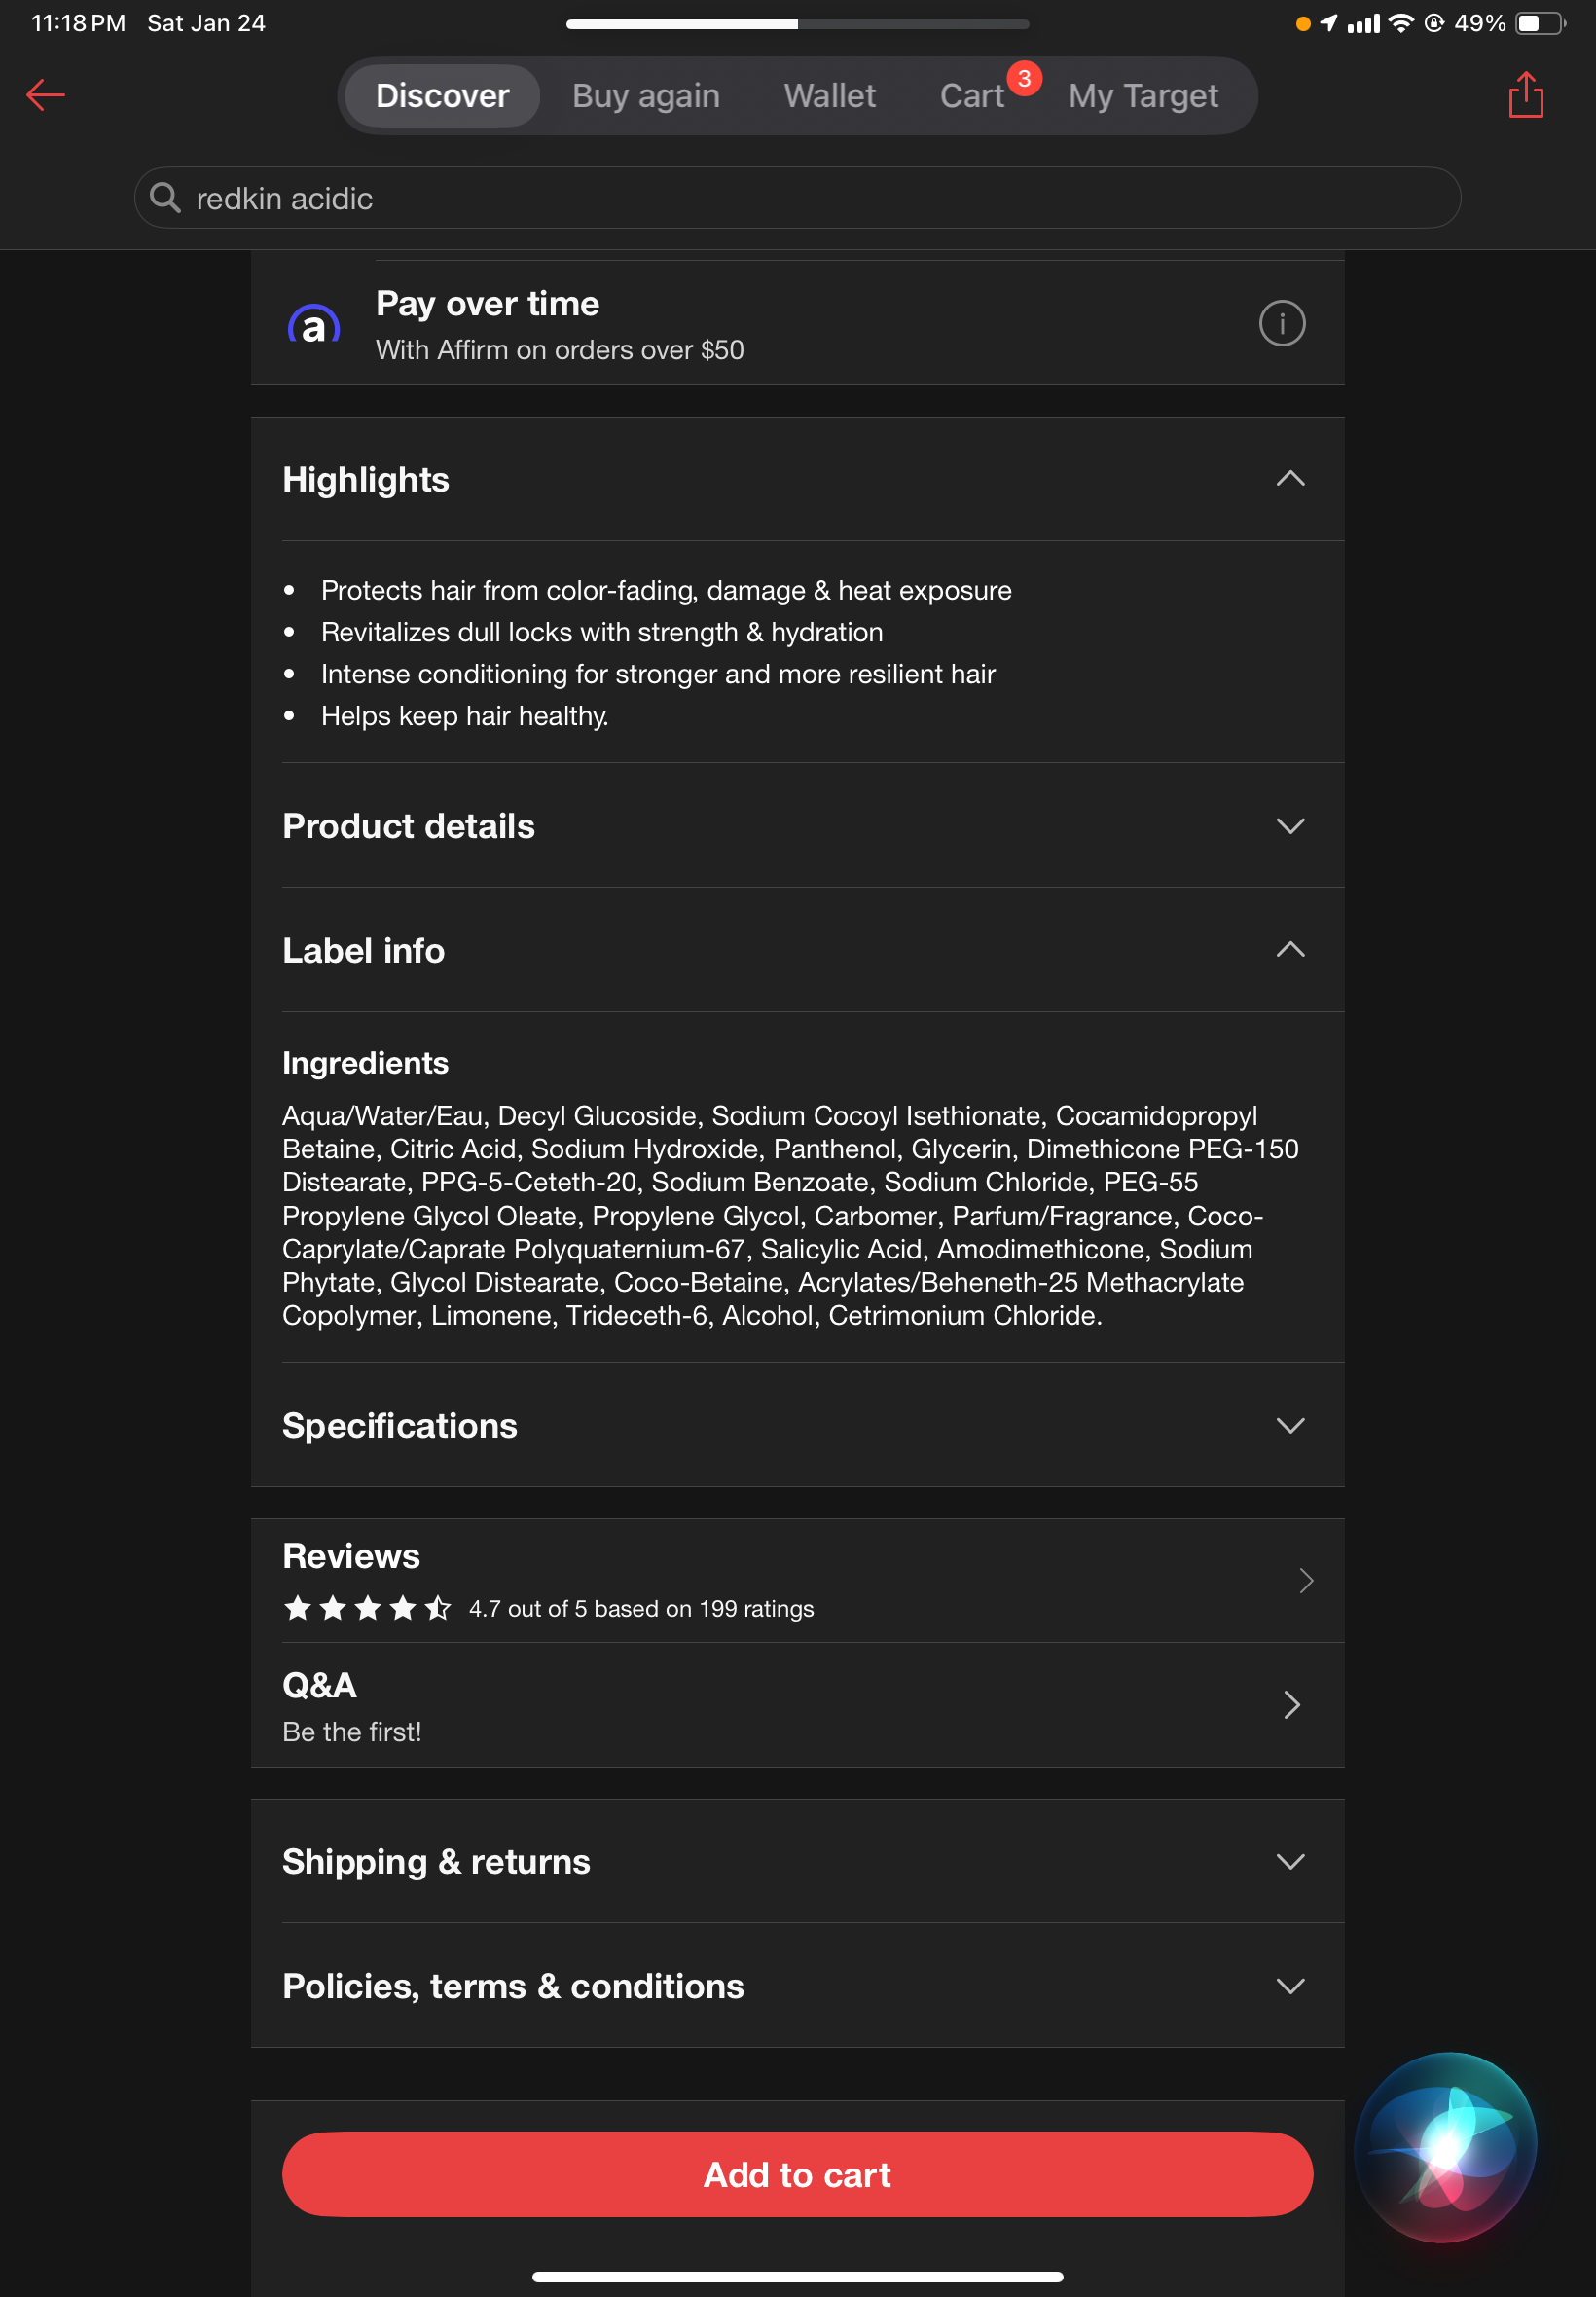Switch to the Buy again tab
Viewport: 1596px width, 2297px height.
coord(645,96)
